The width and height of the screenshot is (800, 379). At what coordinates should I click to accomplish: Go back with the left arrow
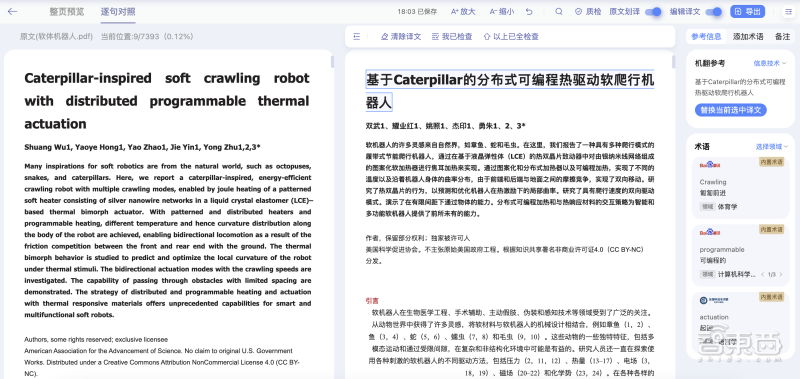tap(12, 11)
